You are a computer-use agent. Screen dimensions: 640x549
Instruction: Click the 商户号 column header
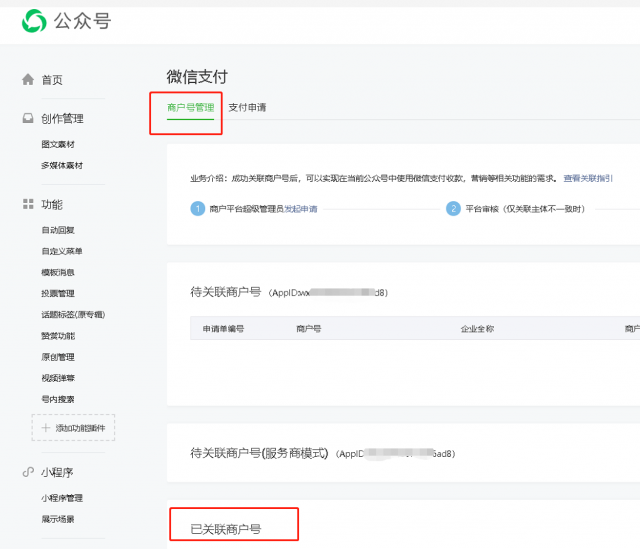[x=309, y=329]
